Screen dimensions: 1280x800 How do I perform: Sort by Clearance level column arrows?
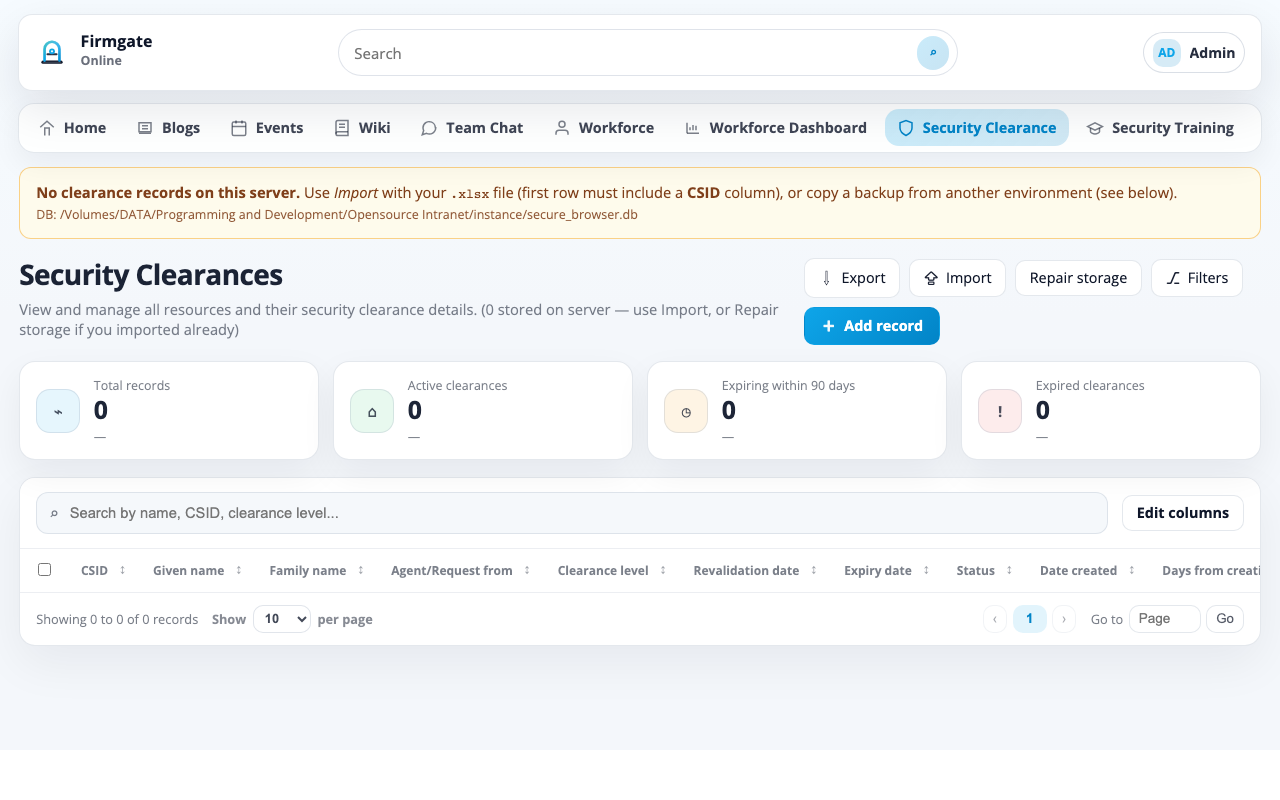(663, 570)
